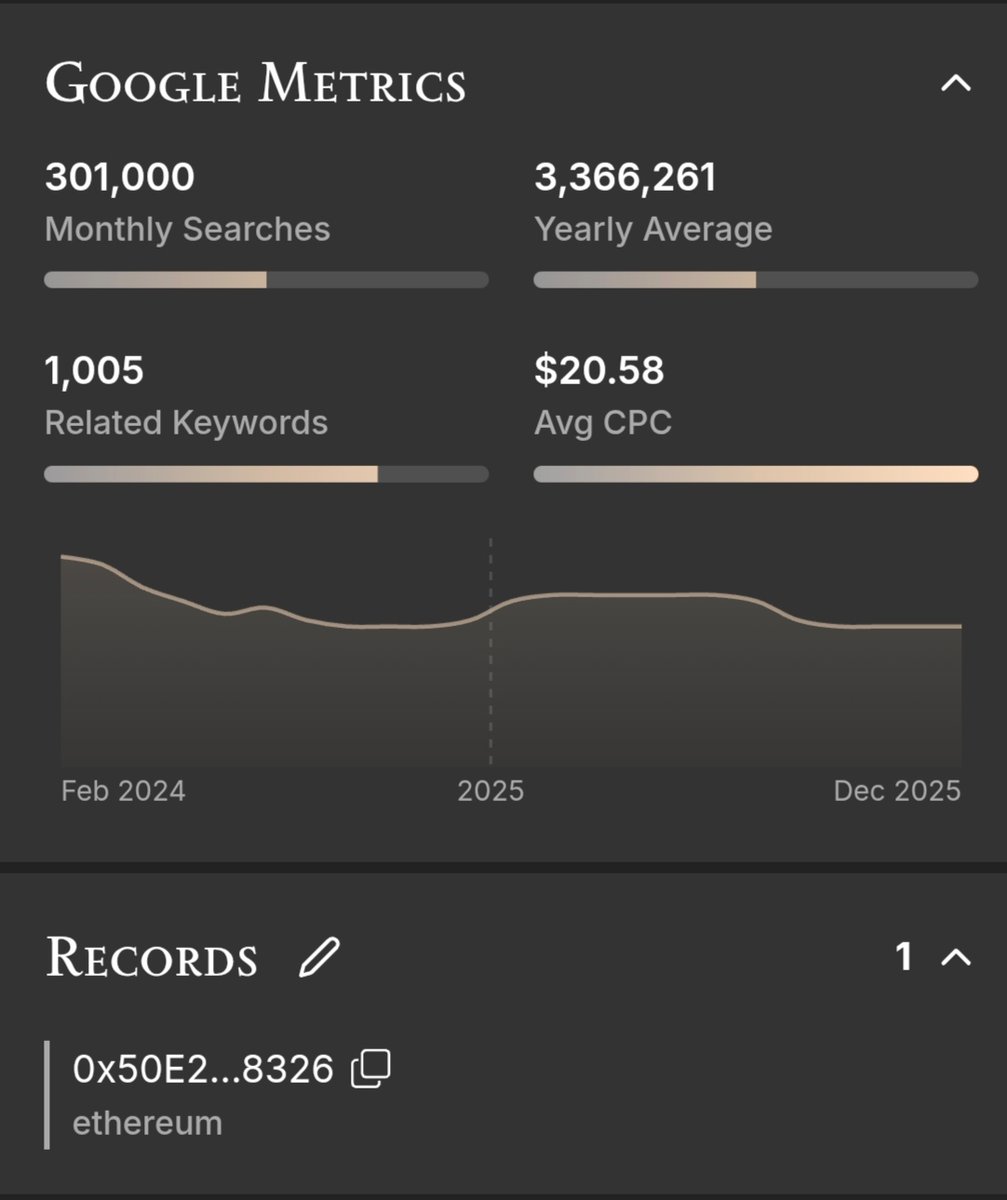Click the 301,000 monthly searches value

point(120,178)
